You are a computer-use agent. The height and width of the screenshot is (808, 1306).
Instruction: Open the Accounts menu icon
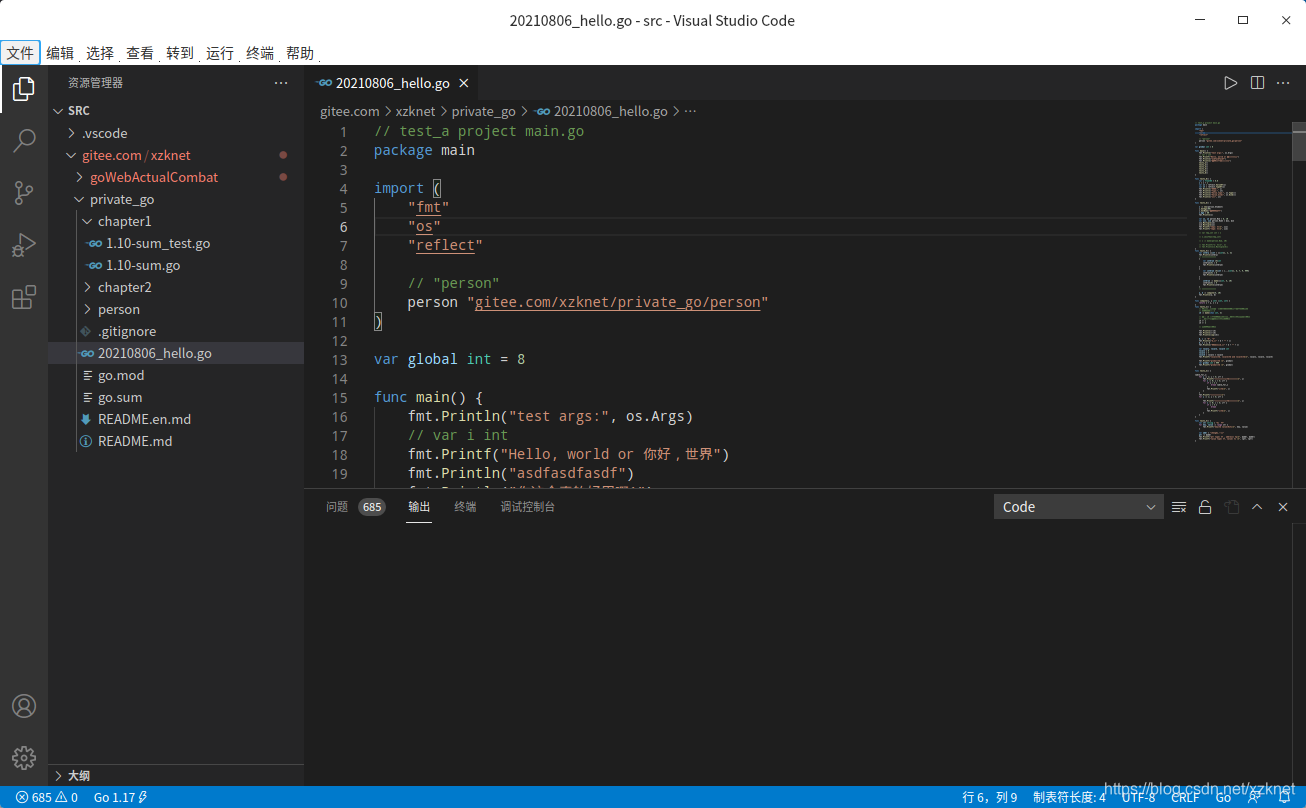pos(24,706)
